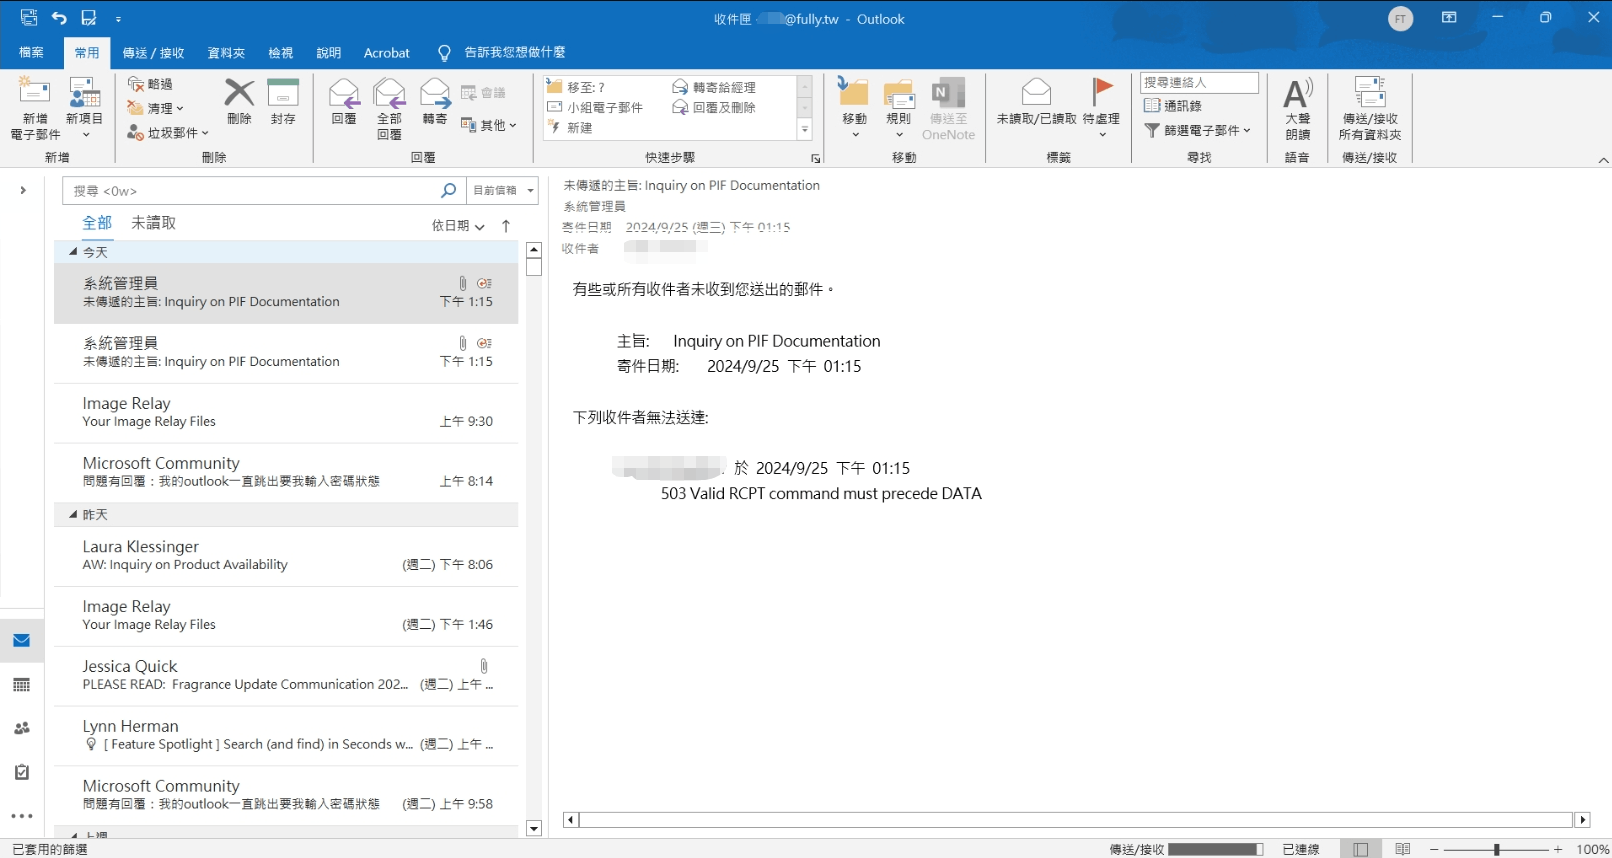
Task: Collapse the Today (今天) message group
Action: tap(73, 252)
